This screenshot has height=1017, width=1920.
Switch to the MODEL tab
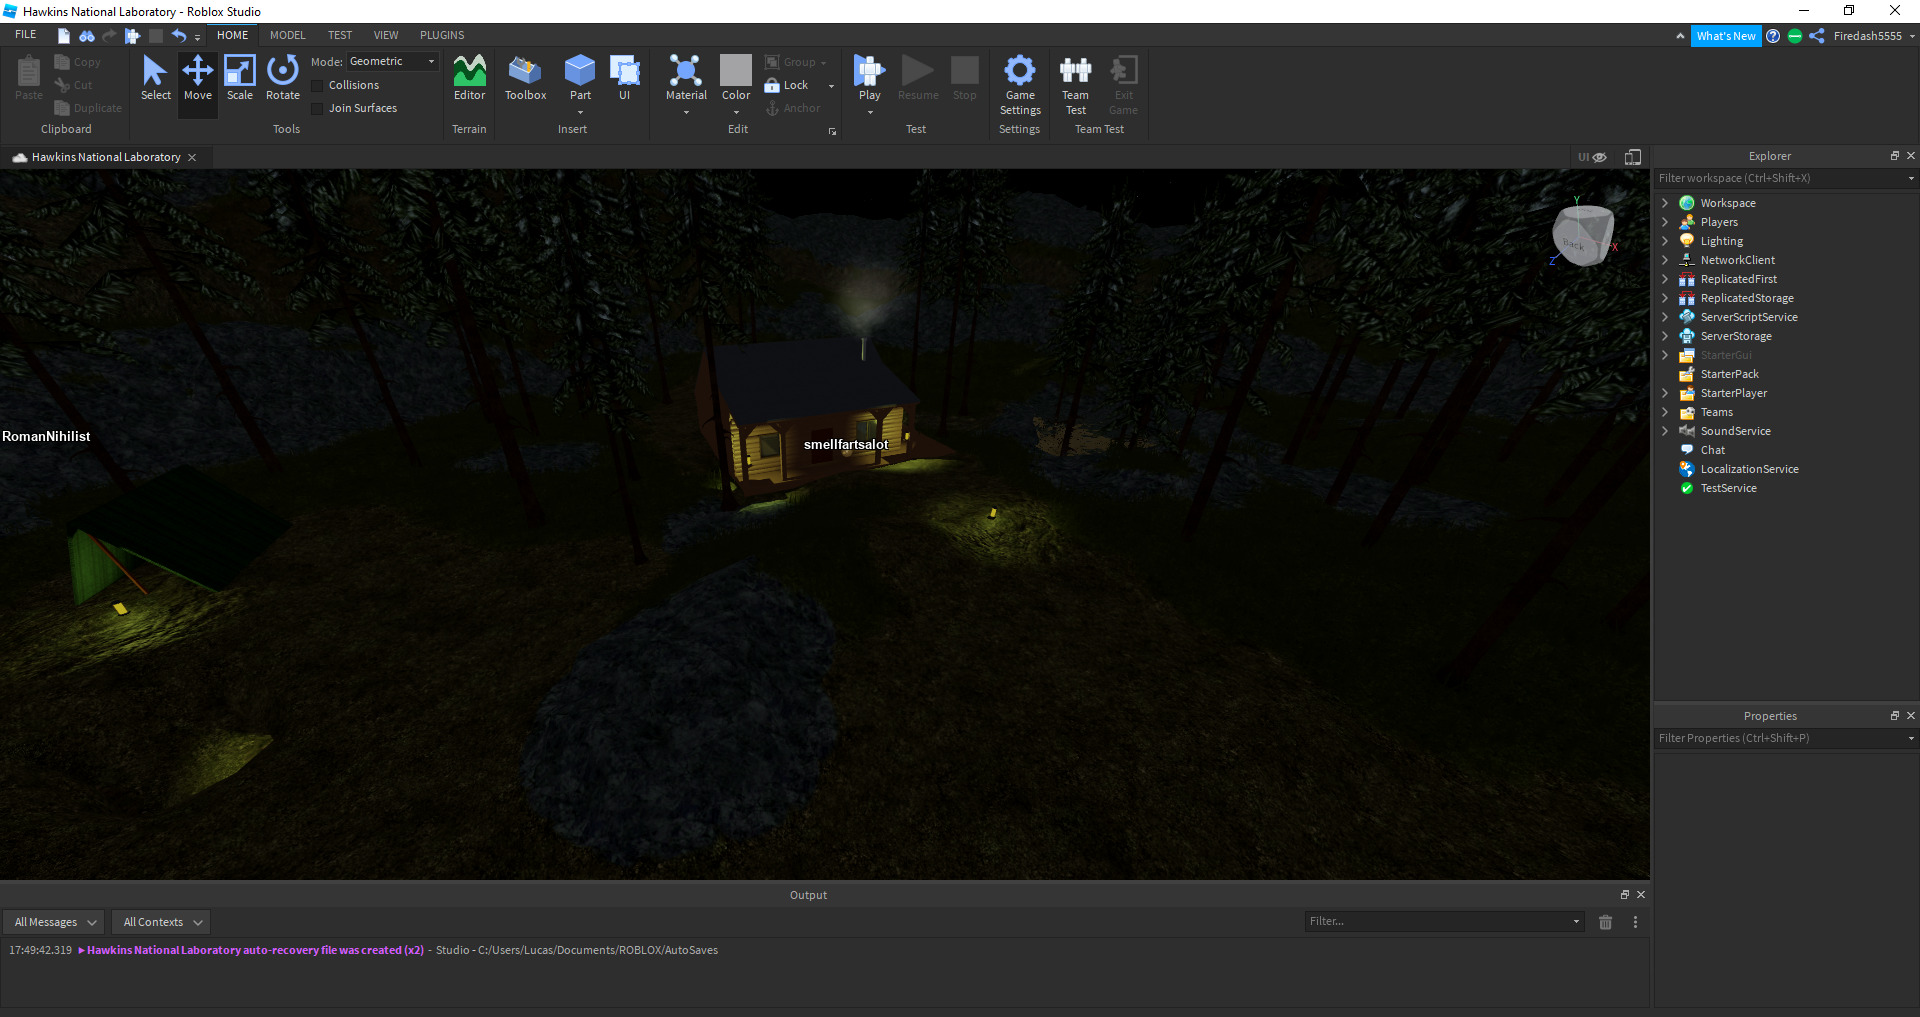click(x=288, y=35)
